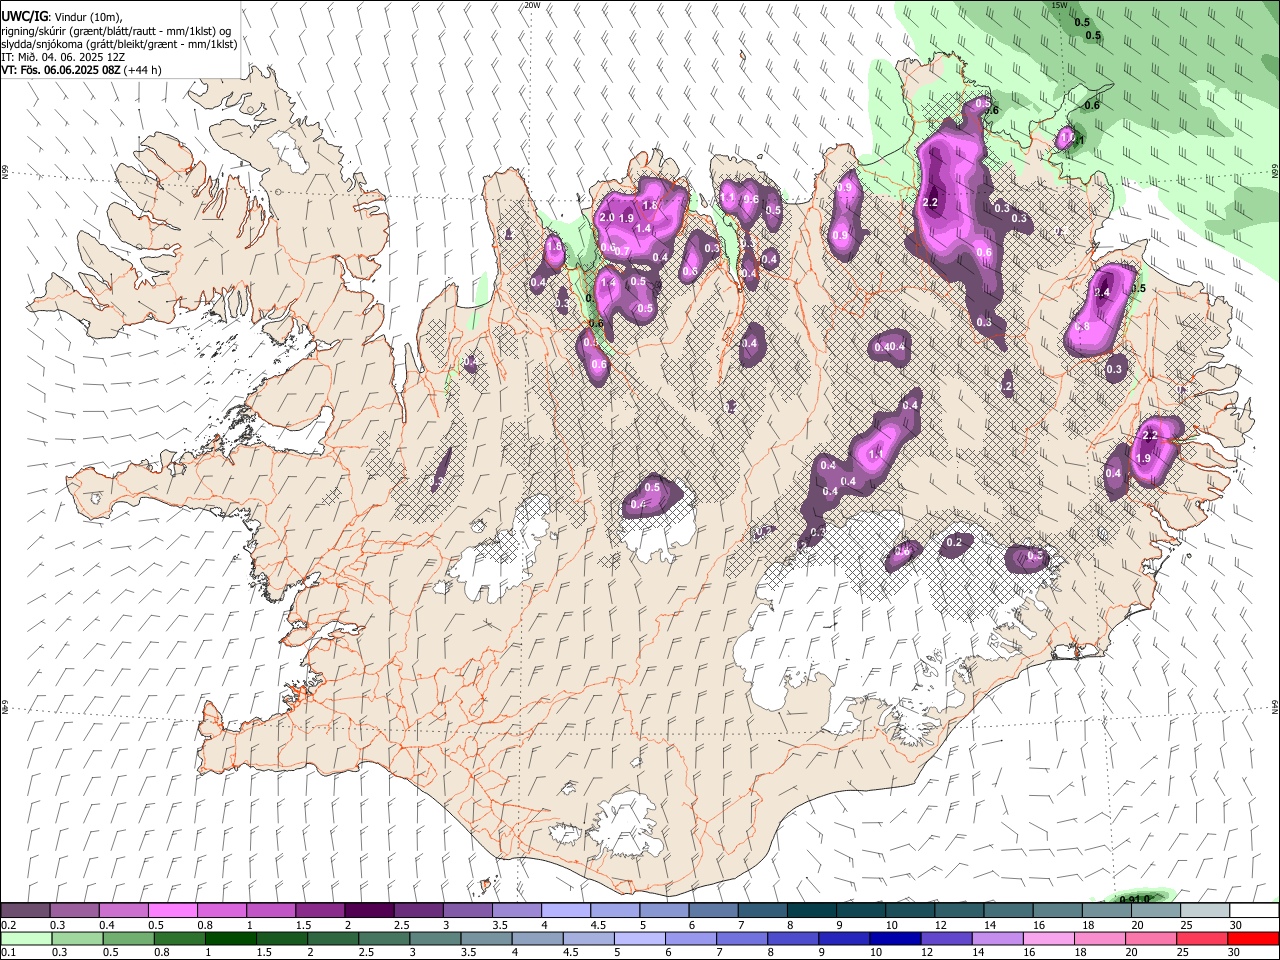Click the 'VT: Fös. 06.06.2025 08Z (+44 h)' line

pyautogui.click(x=81, y=70)
